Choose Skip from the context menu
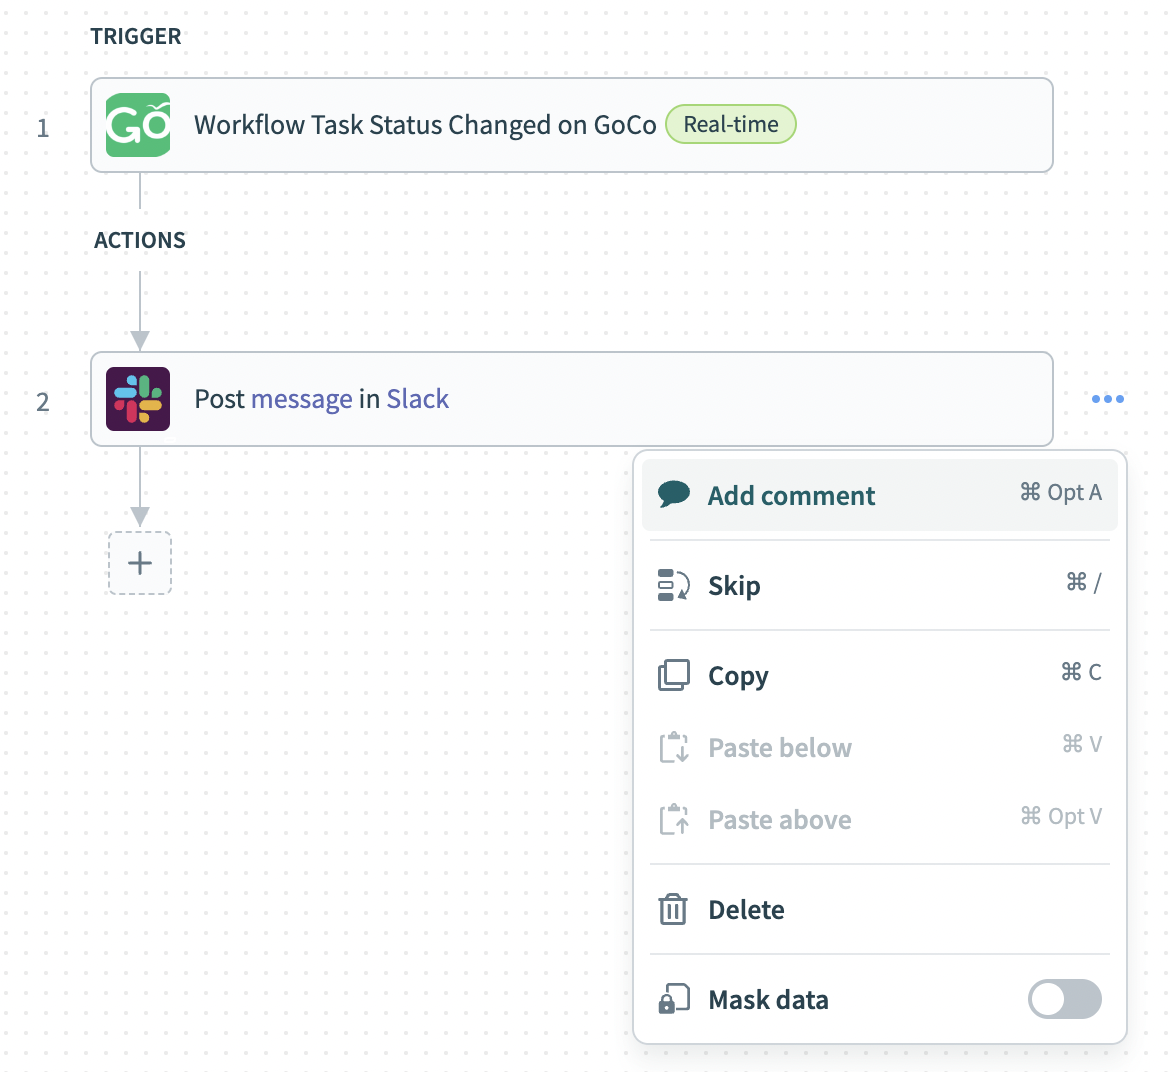1170x1072 pixels. (x=734, y=585)
